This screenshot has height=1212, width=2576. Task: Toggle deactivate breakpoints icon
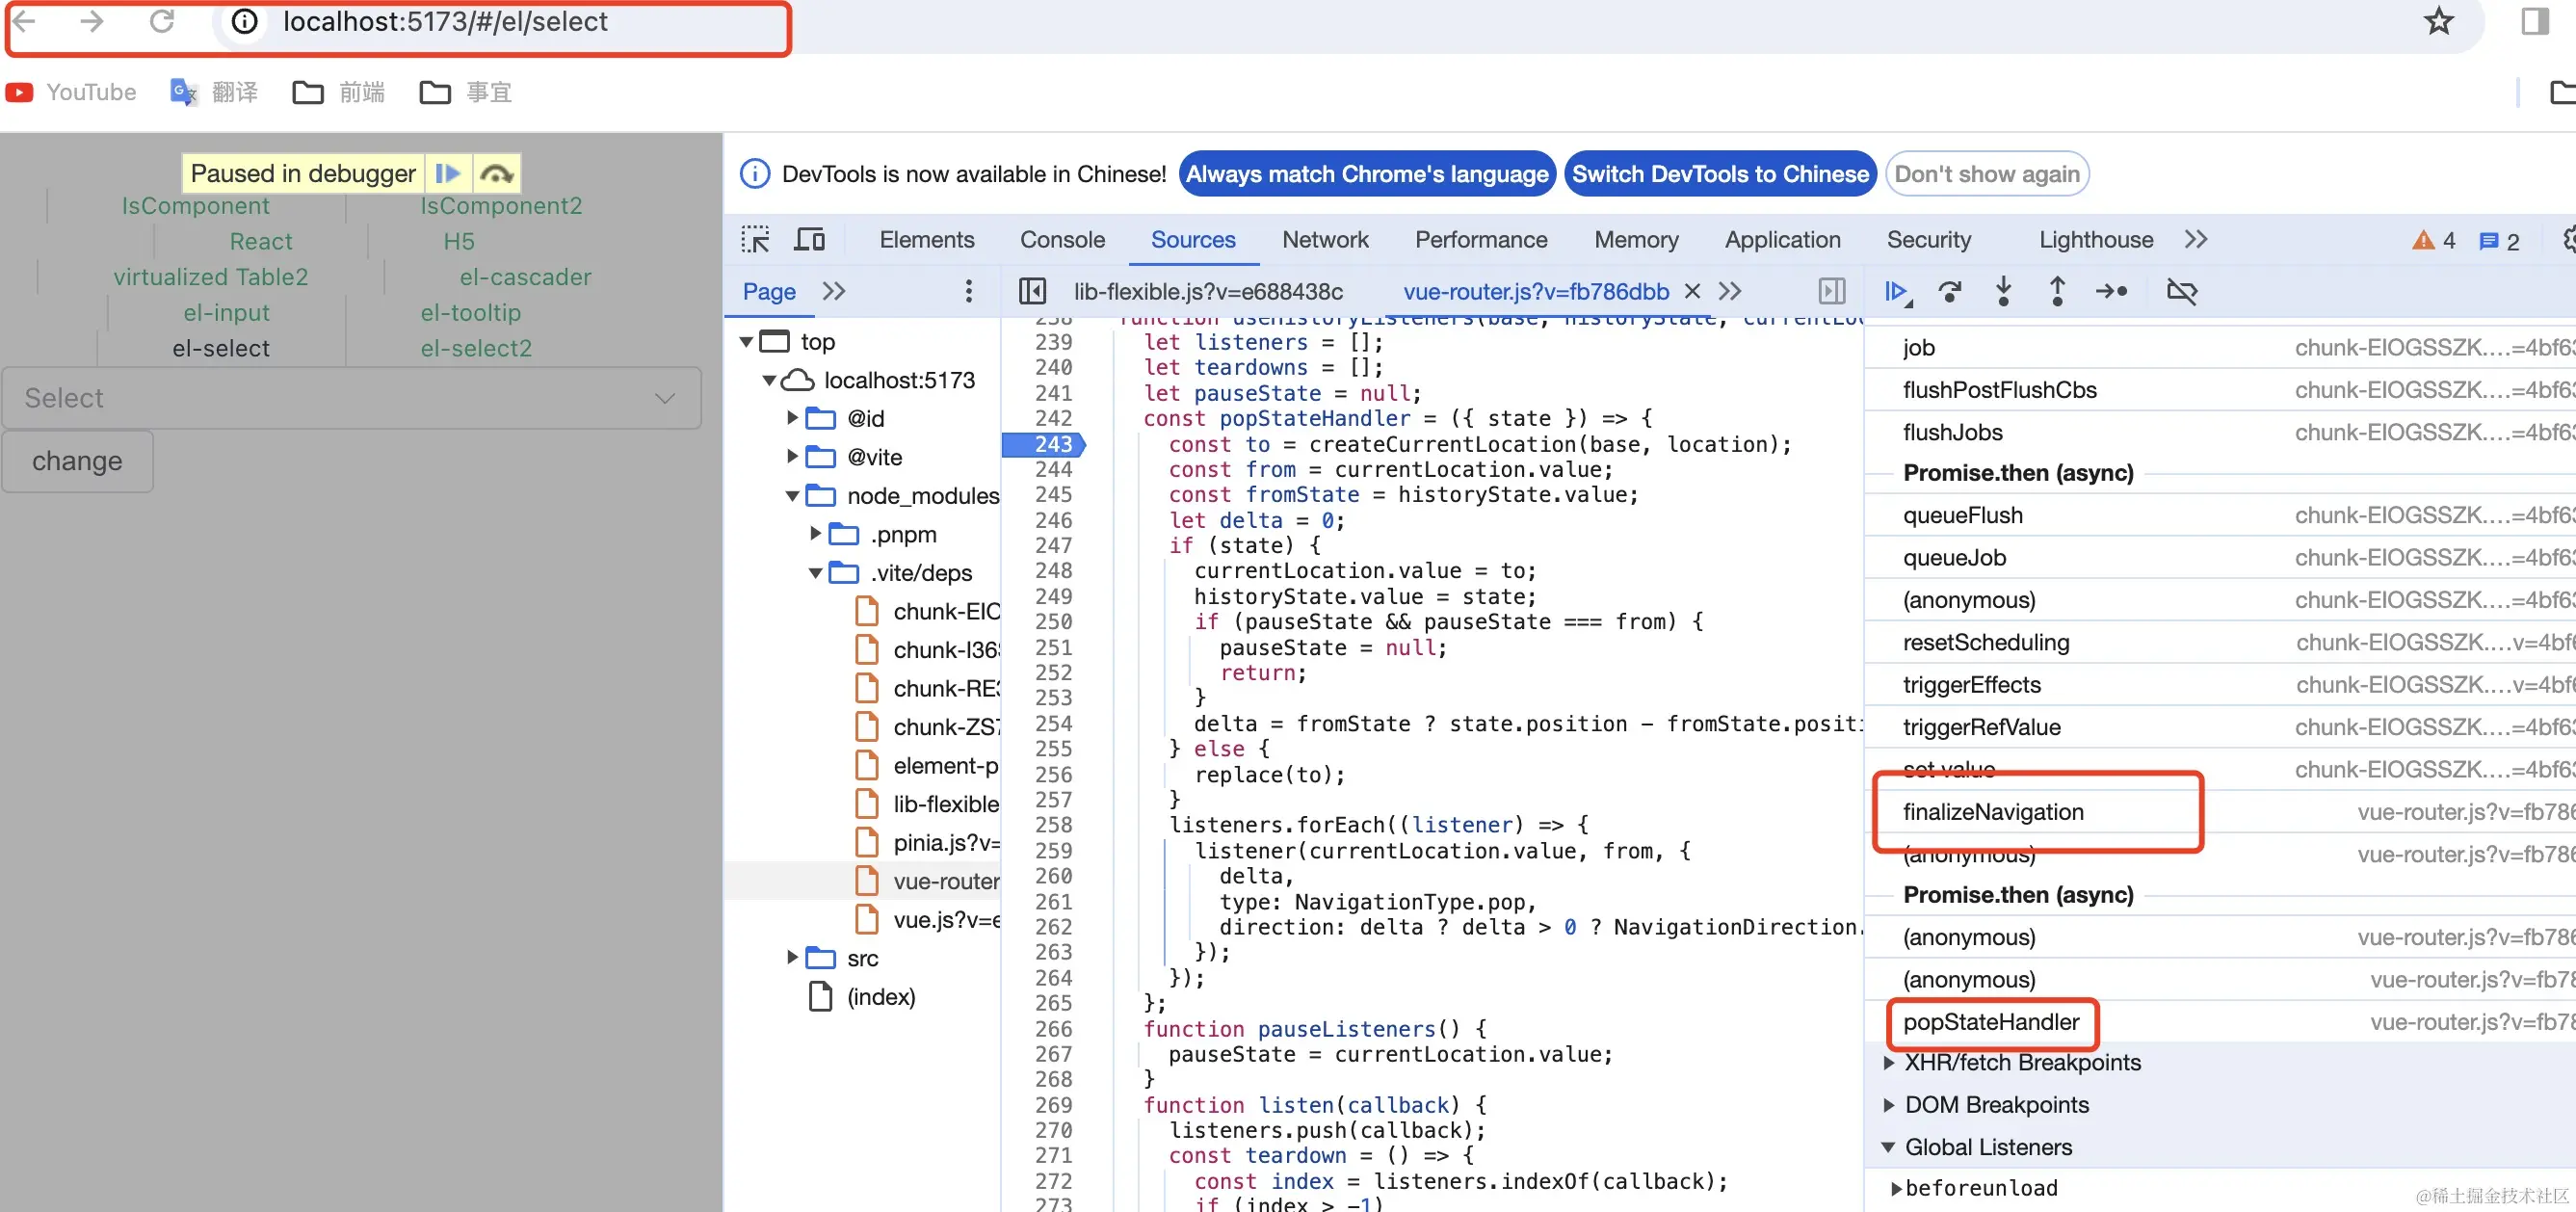(2181, 291)
